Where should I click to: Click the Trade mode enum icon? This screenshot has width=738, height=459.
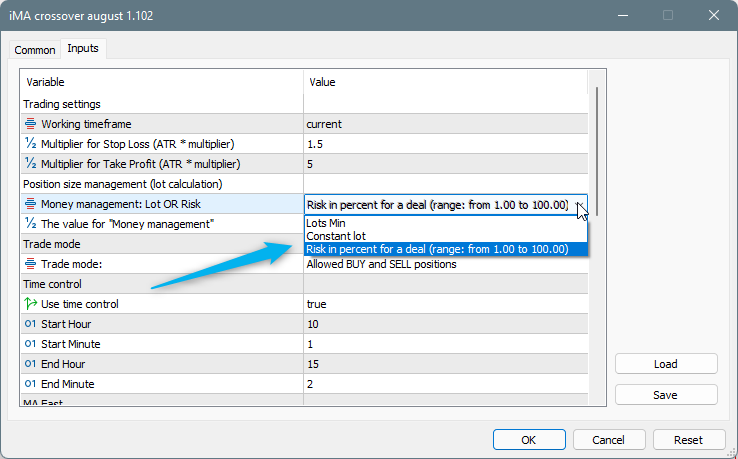(31, 264)
